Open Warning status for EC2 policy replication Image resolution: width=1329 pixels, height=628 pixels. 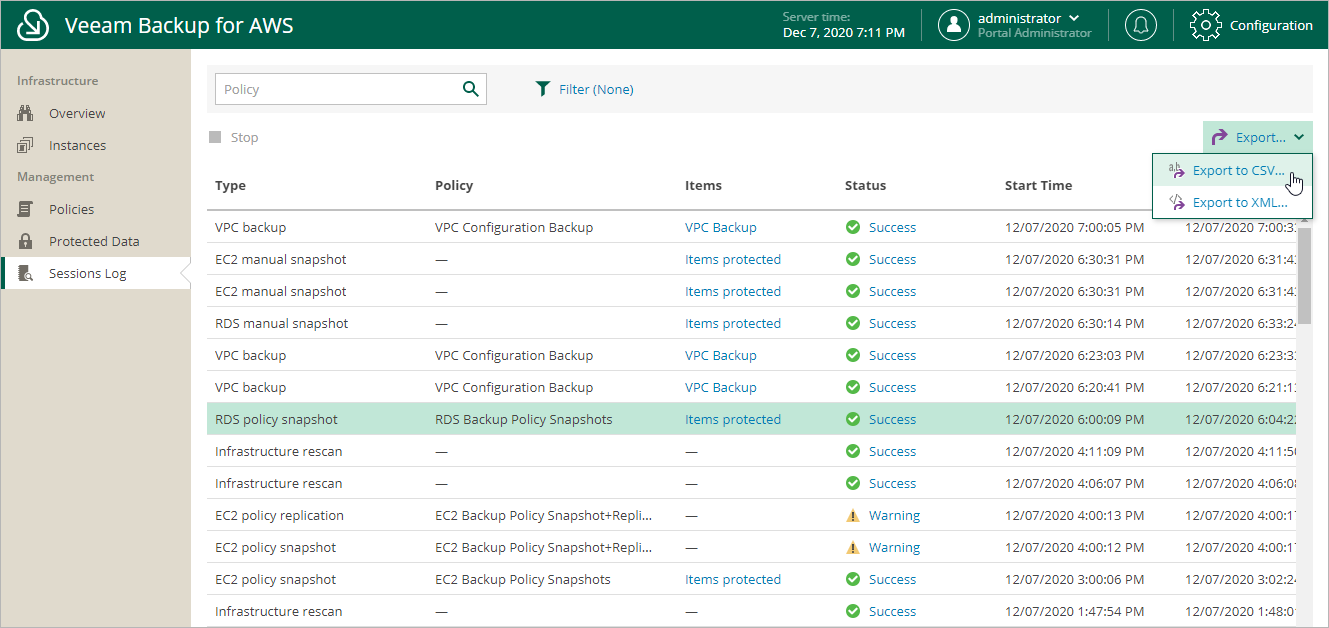click(x=894, y=515)
